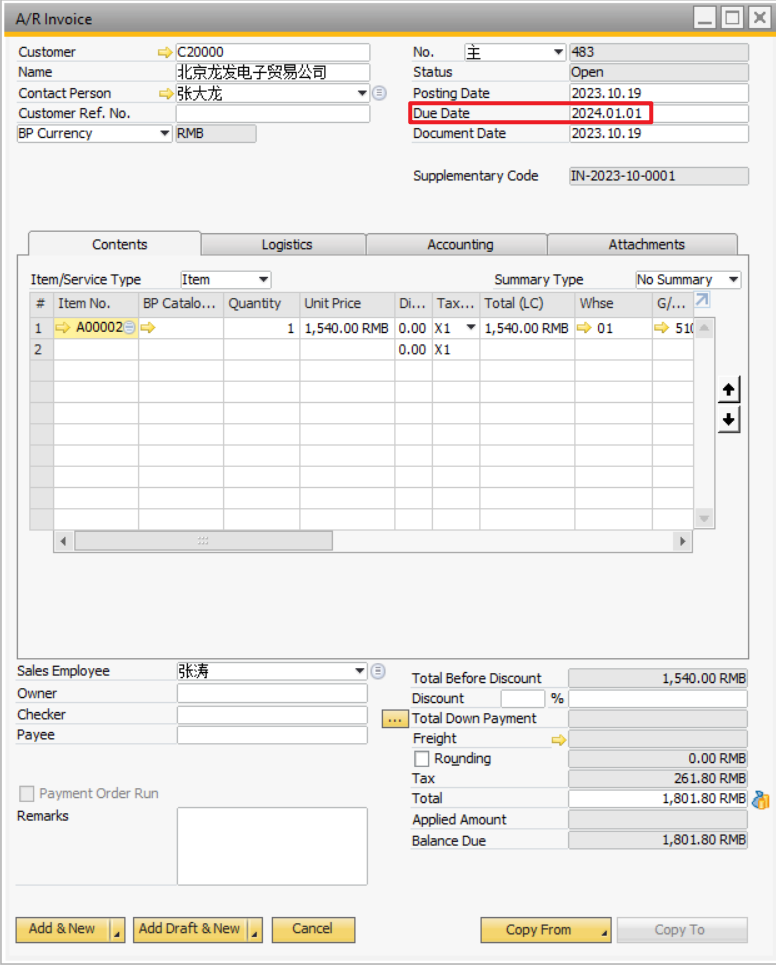Screen dimensions: 776x965
Task: Click the Add Draft & New button
Action: click(190, 929)
